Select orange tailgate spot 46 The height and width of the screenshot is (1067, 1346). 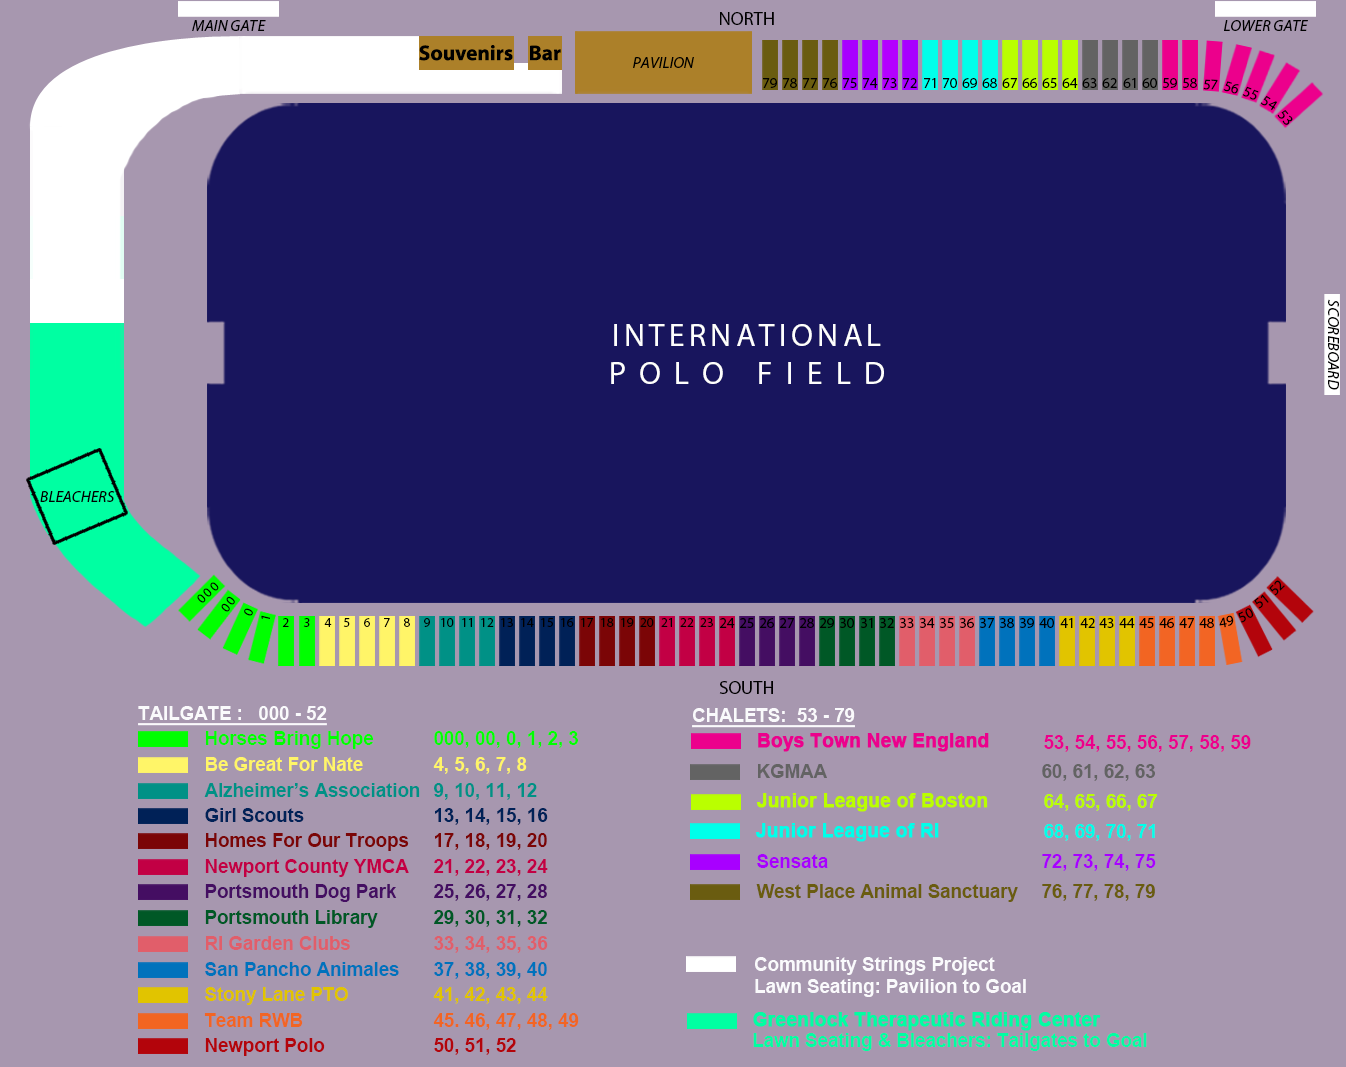[x=1167, y=641]
